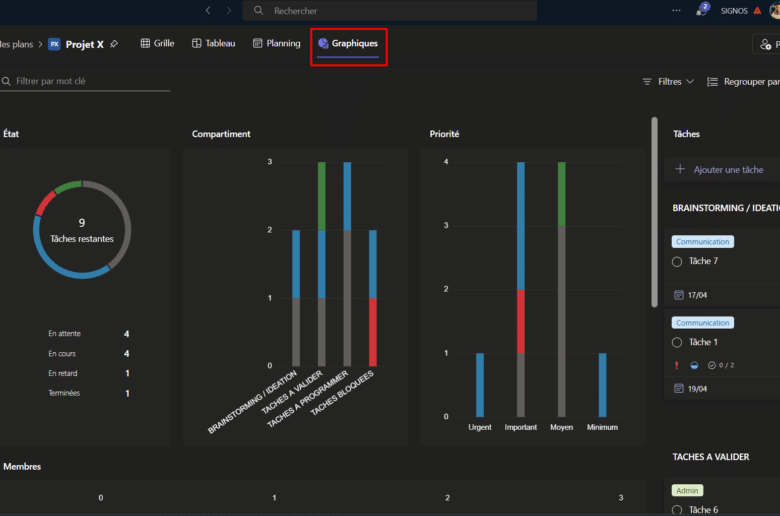Open the Filtres dropdown
Screen dimensions: 780x516
pos(668,81)
